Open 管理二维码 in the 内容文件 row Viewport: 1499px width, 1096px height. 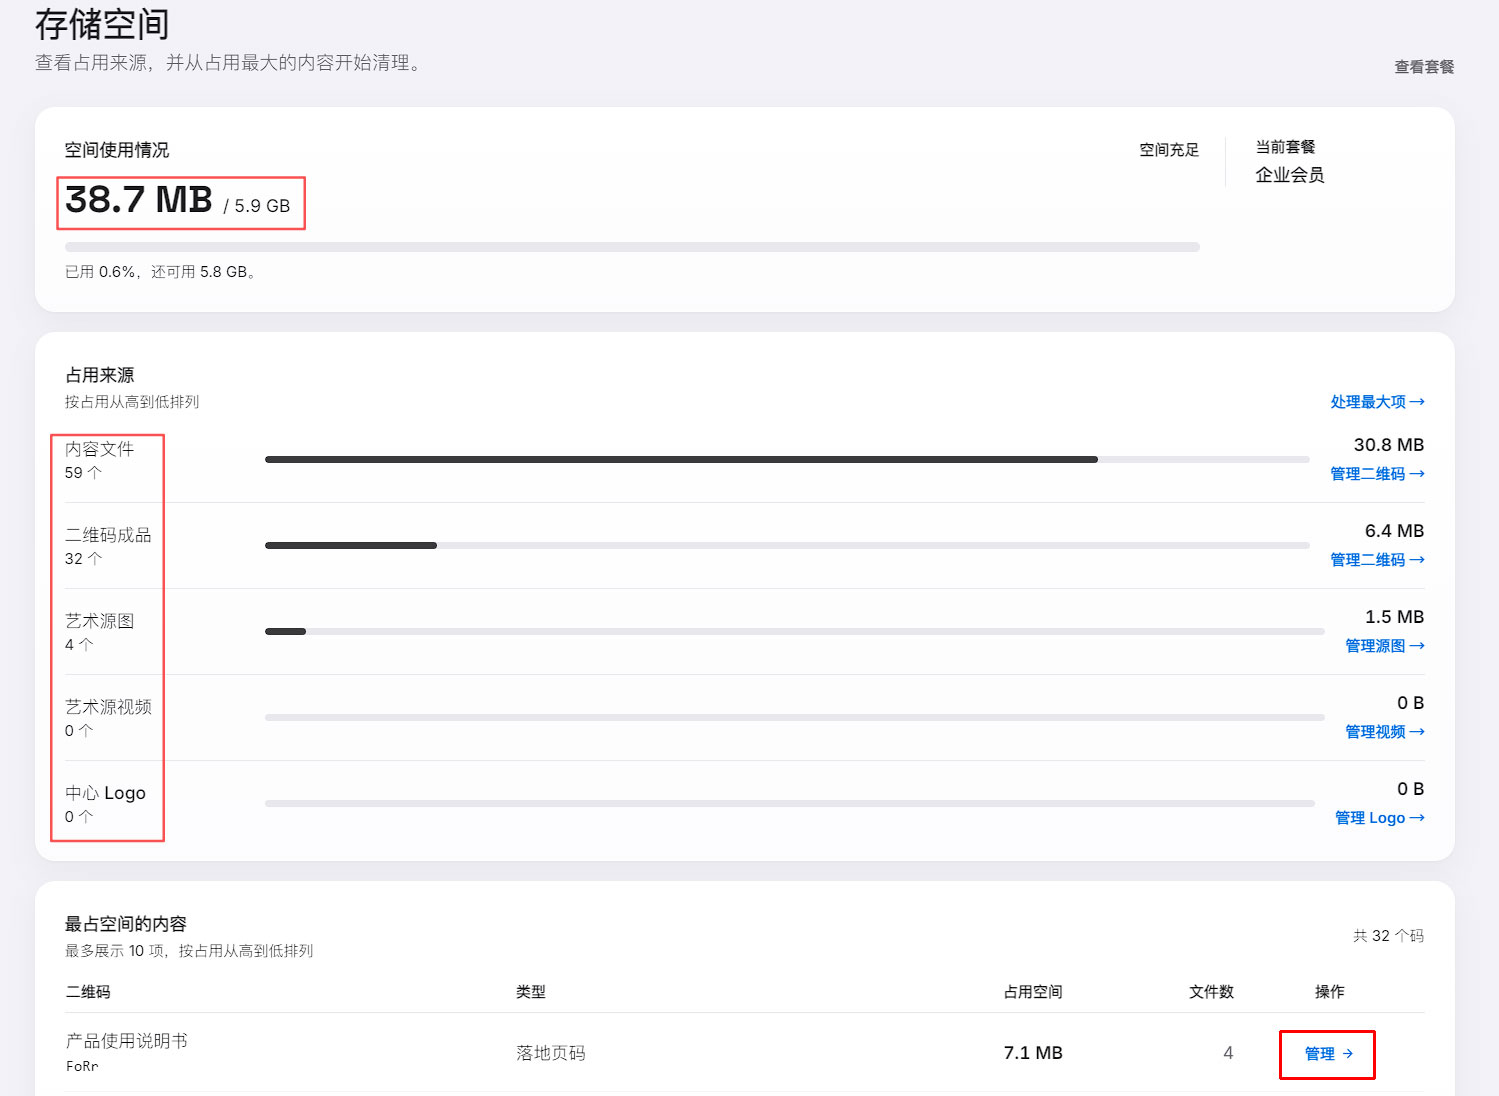(x=1377, y=474)
